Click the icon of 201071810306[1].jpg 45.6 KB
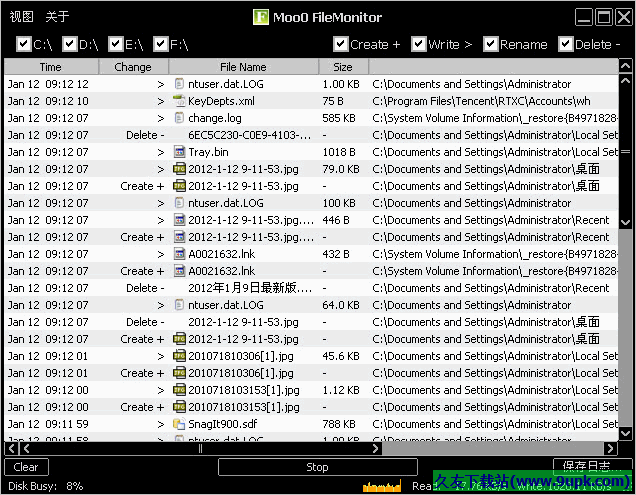The image size is (636, 495). tap(179, 356)
